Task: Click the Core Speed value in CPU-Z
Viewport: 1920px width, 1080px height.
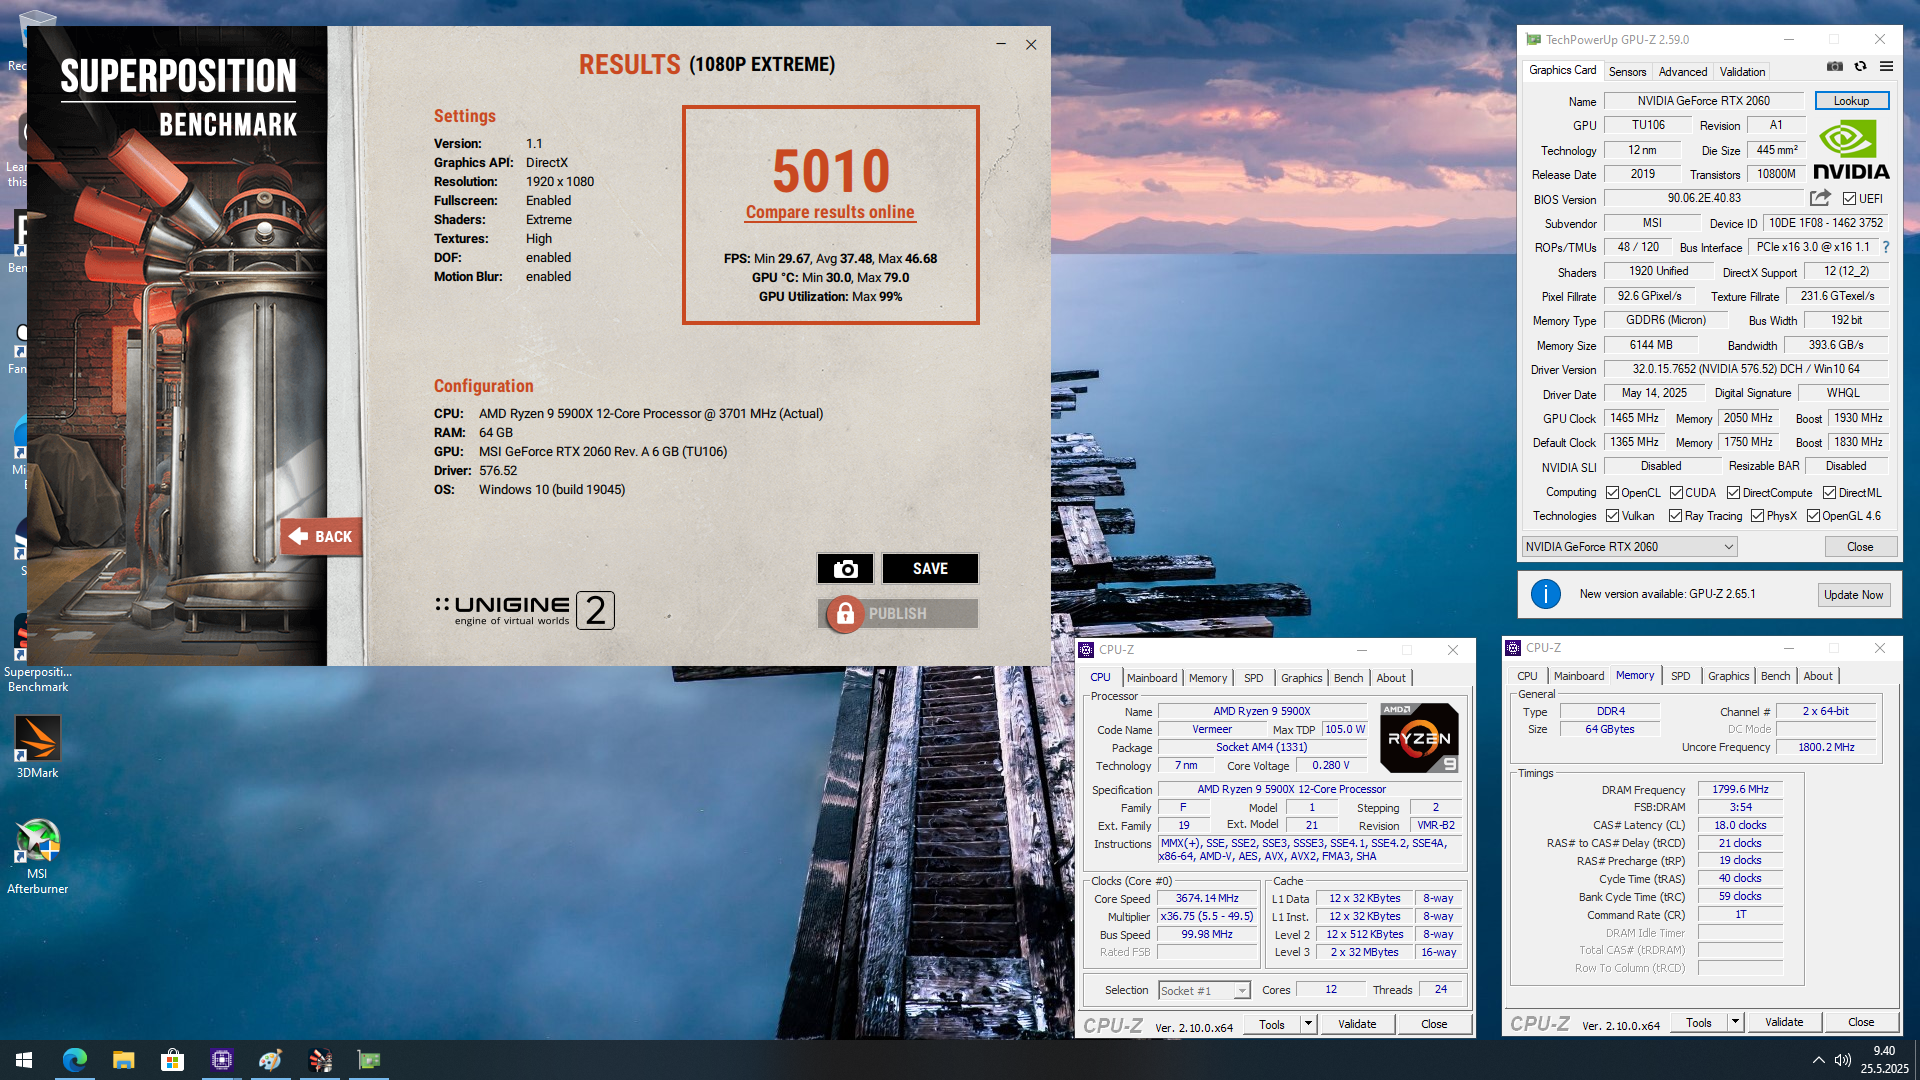Action: coord(1207,898)
